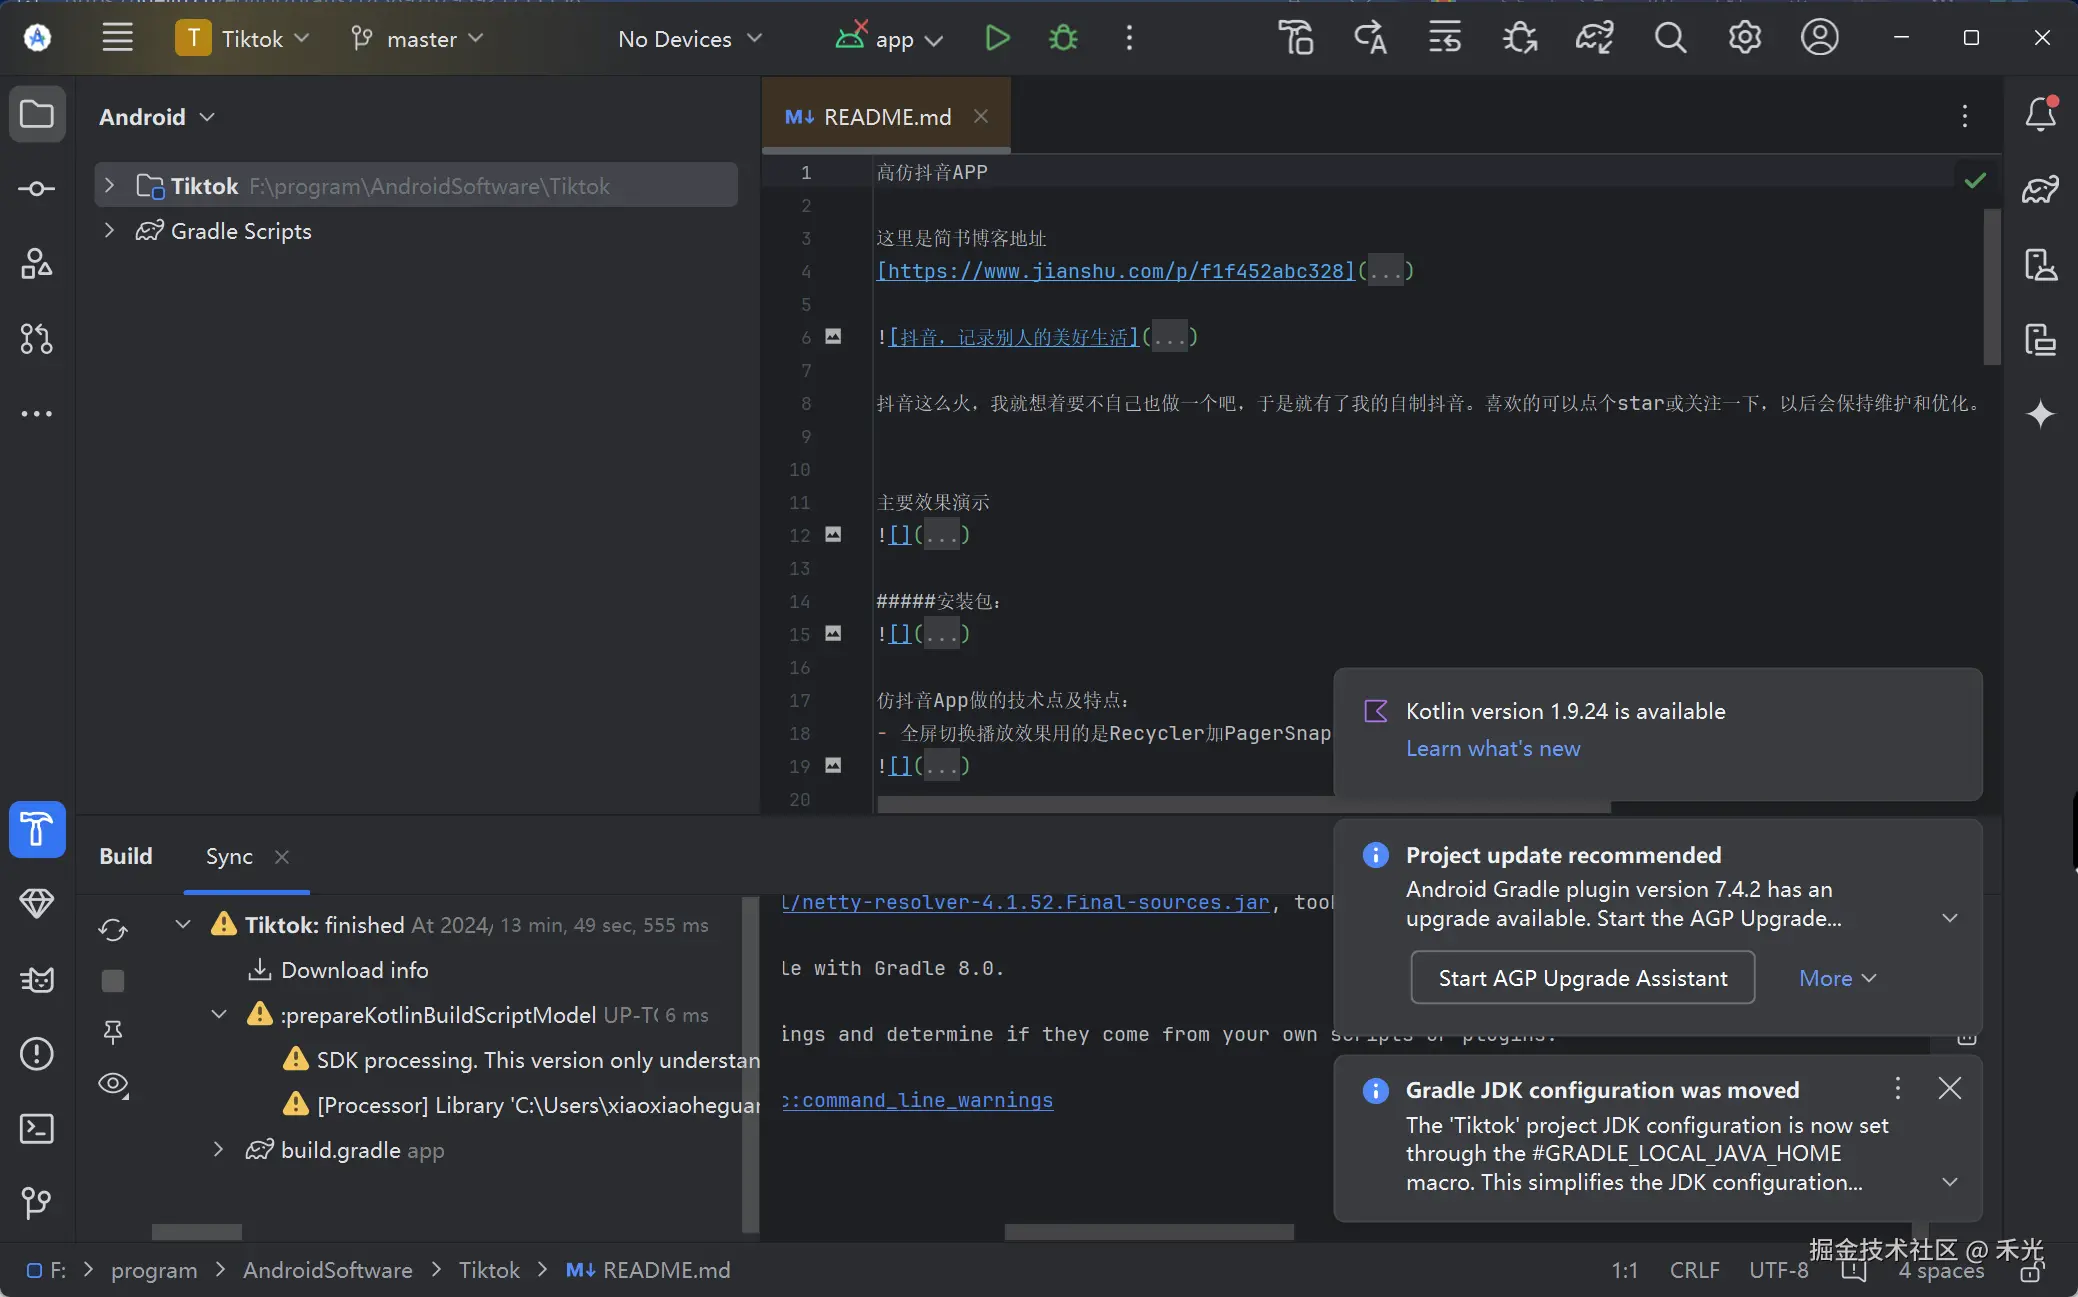Open the Learn what's new link

pyautogui.click(x=1492, y=749)
